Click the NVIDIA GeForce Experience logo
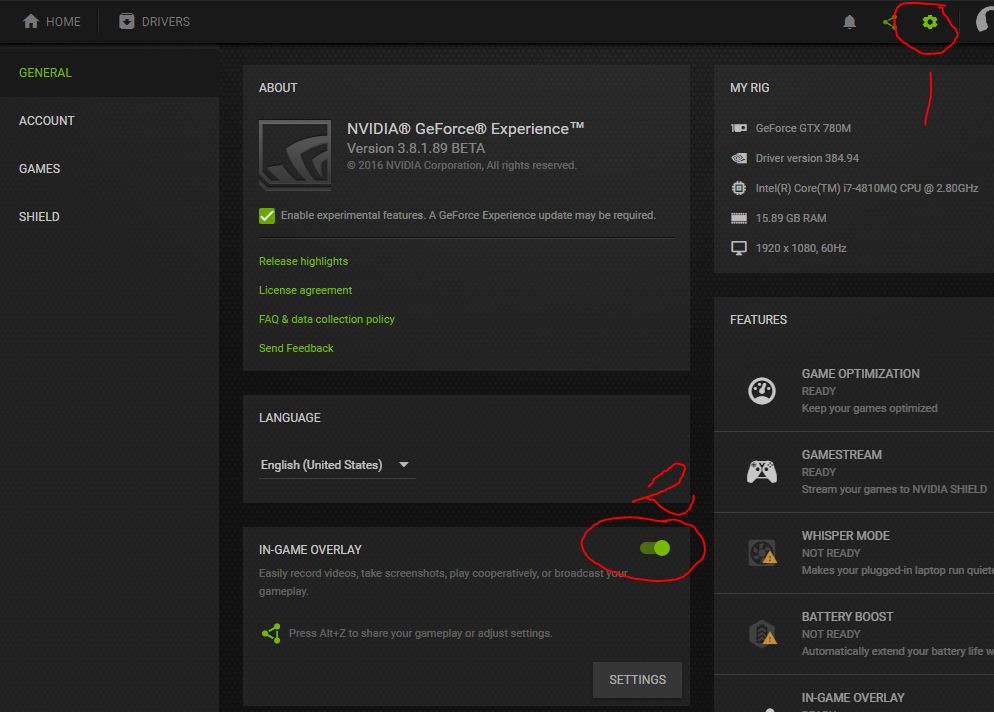The image size is (994, 712). tap(295, 155)
